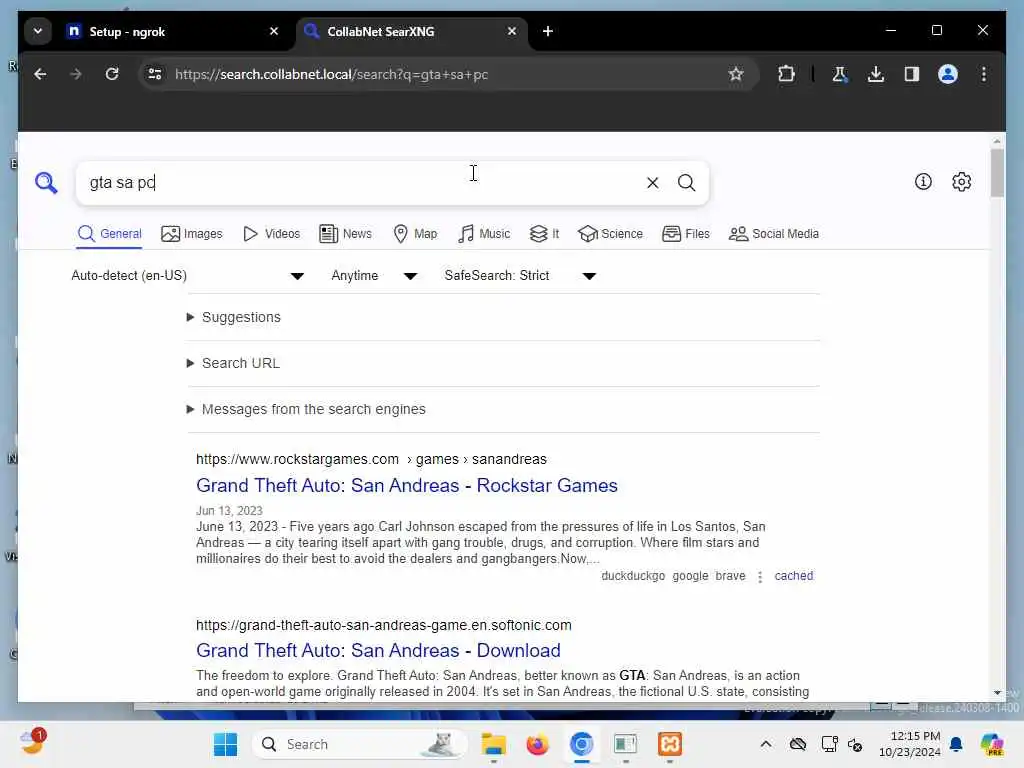
Task: Select the Files search category
Action: pos(685,234)
